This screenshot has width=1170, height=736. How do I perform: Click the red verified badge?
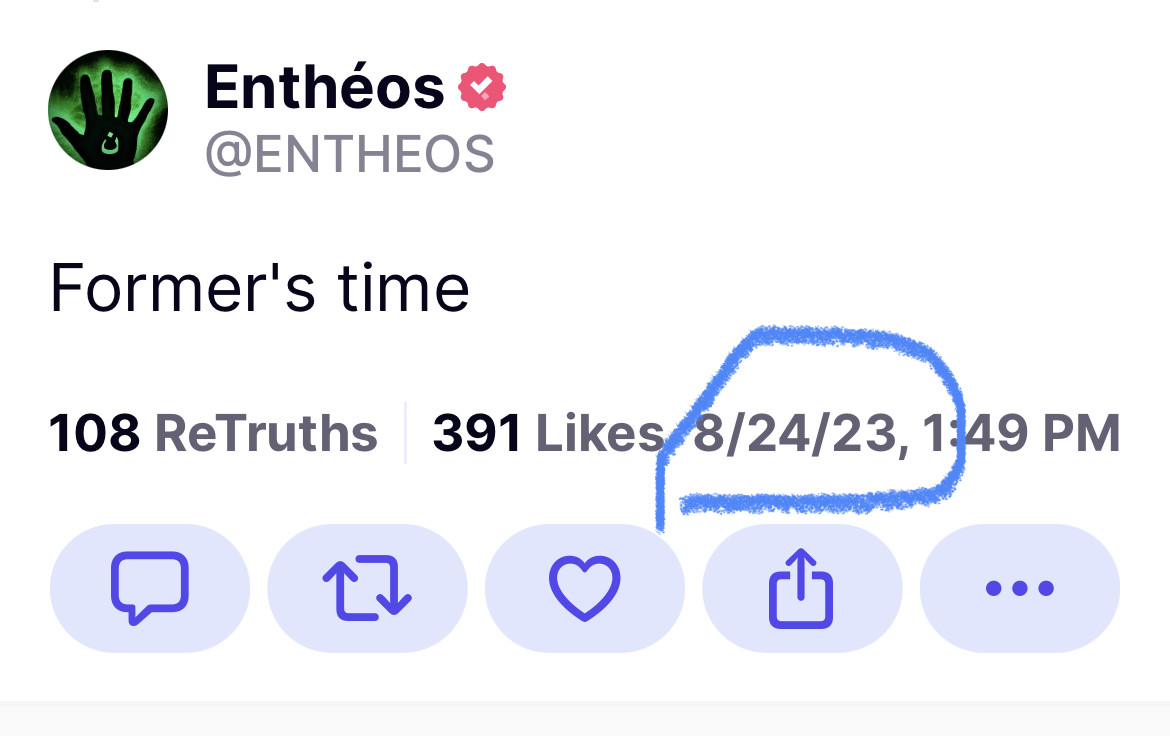(482, 89)
